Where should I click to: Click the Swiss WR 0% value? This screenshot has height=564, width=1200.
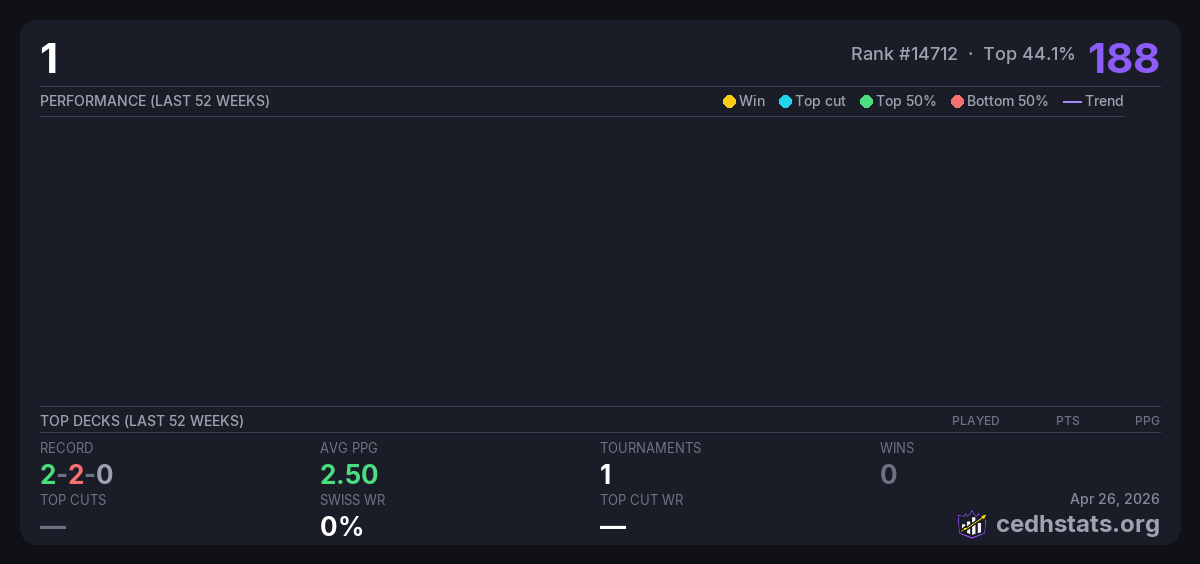click(341, 526)
